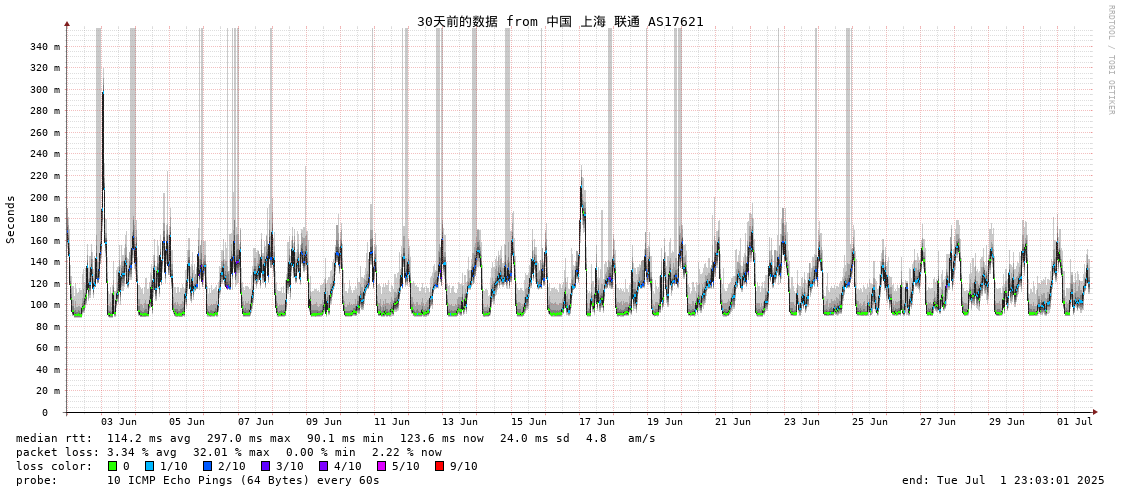Screen dimensions: 1121x494
Task: Click the "297.0 ms max" rtt value
Action: click(x=249, y=438)
